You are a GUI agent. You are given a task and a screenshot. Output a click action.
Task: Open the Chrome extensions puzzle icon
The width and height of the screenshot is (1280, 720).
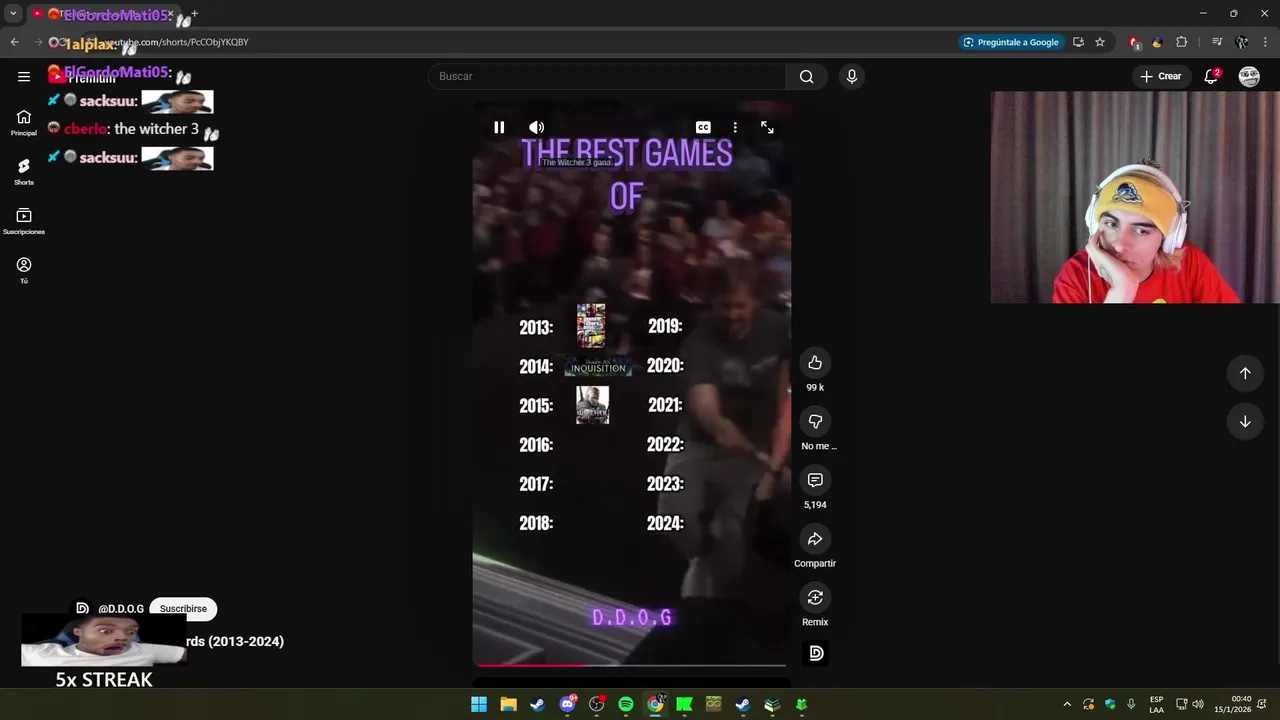pyautogui.click(x=1182, y=42)
